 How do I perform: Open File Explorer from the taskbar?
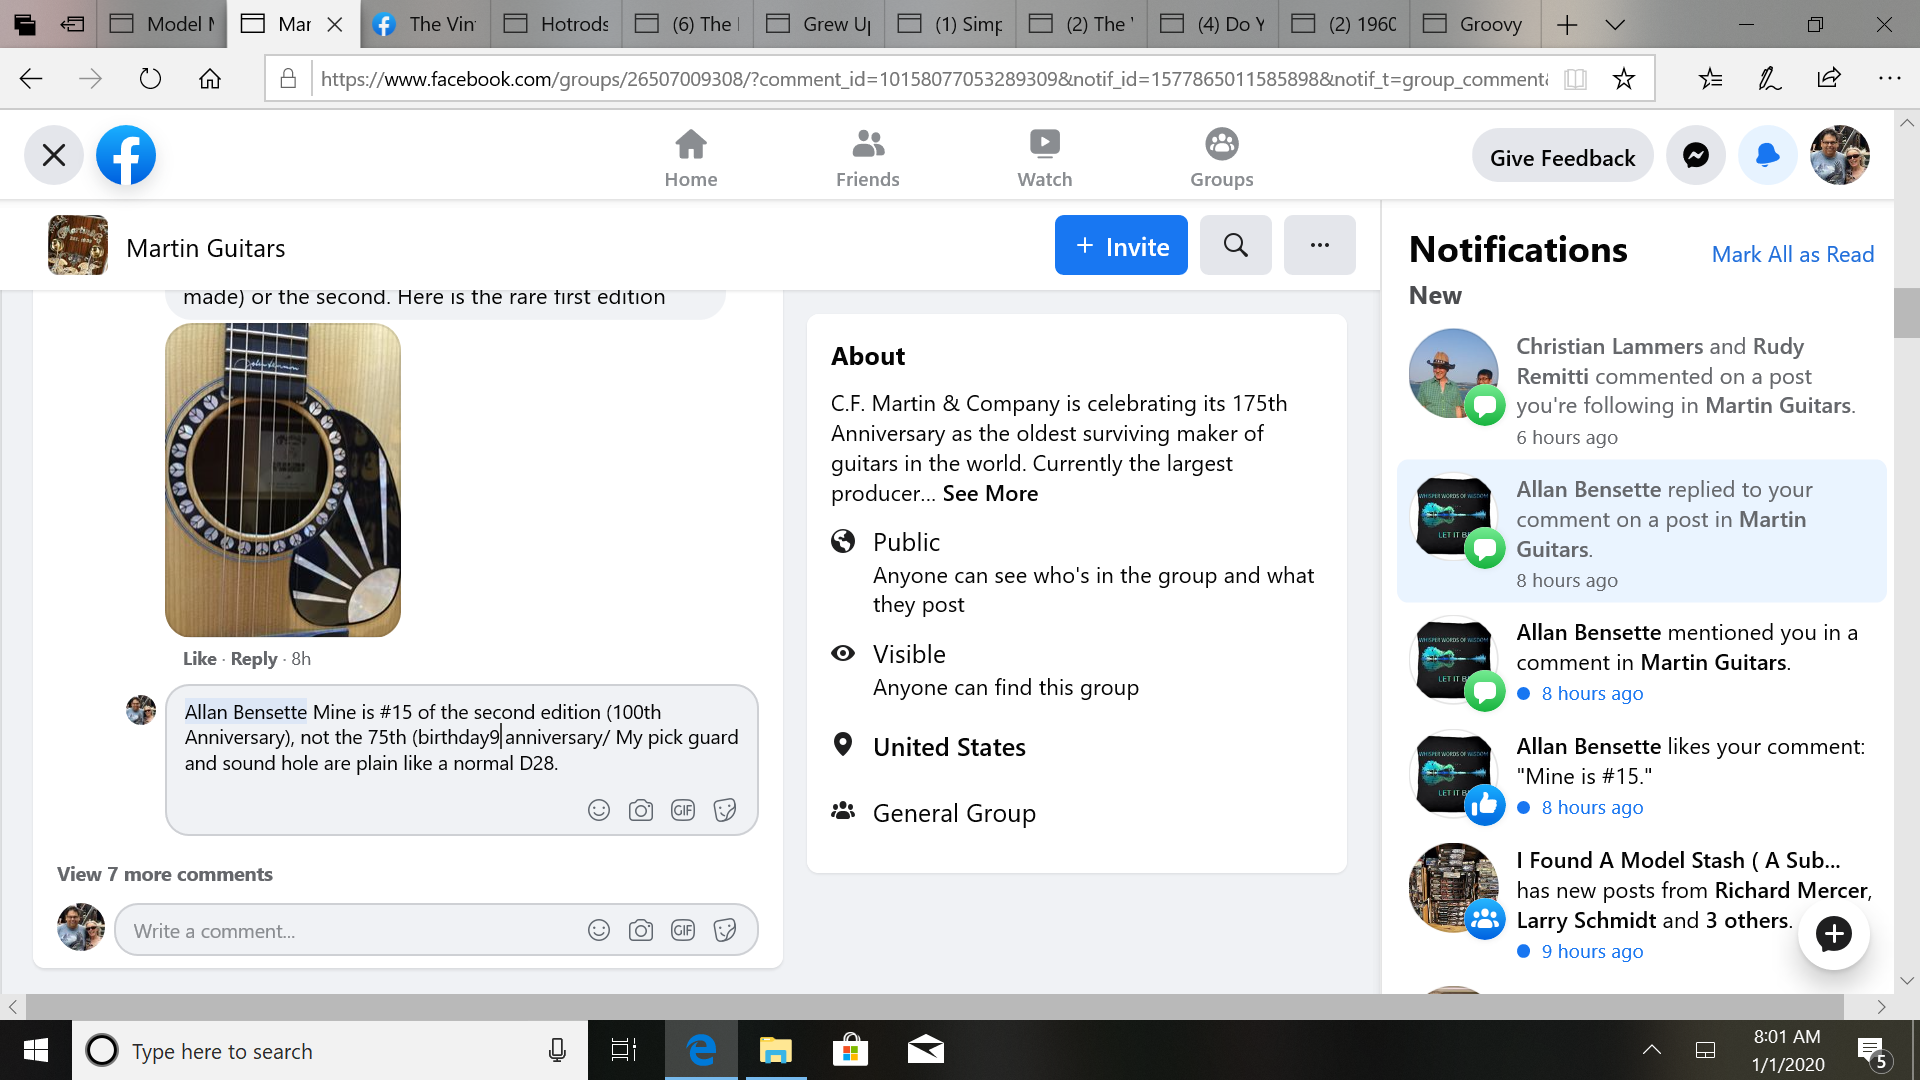click(775, 1050)
